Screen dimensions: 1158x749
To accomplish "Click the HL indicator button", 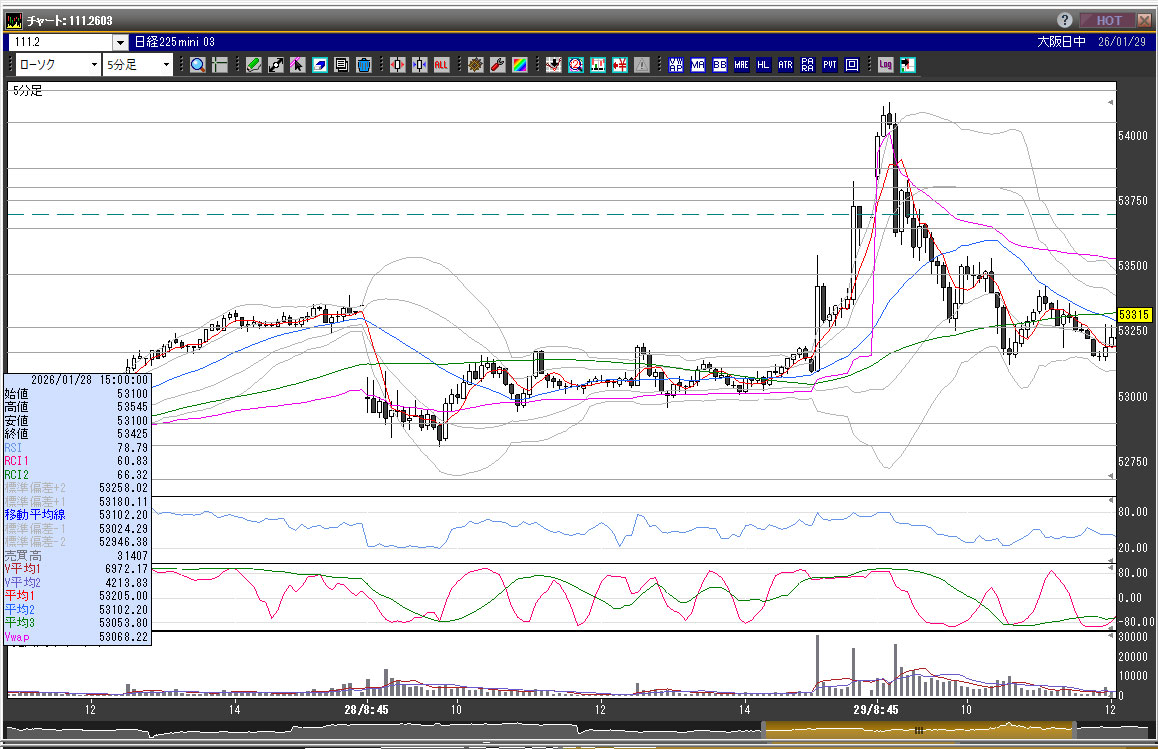I will pyautogui.click(x=763, y=65).
